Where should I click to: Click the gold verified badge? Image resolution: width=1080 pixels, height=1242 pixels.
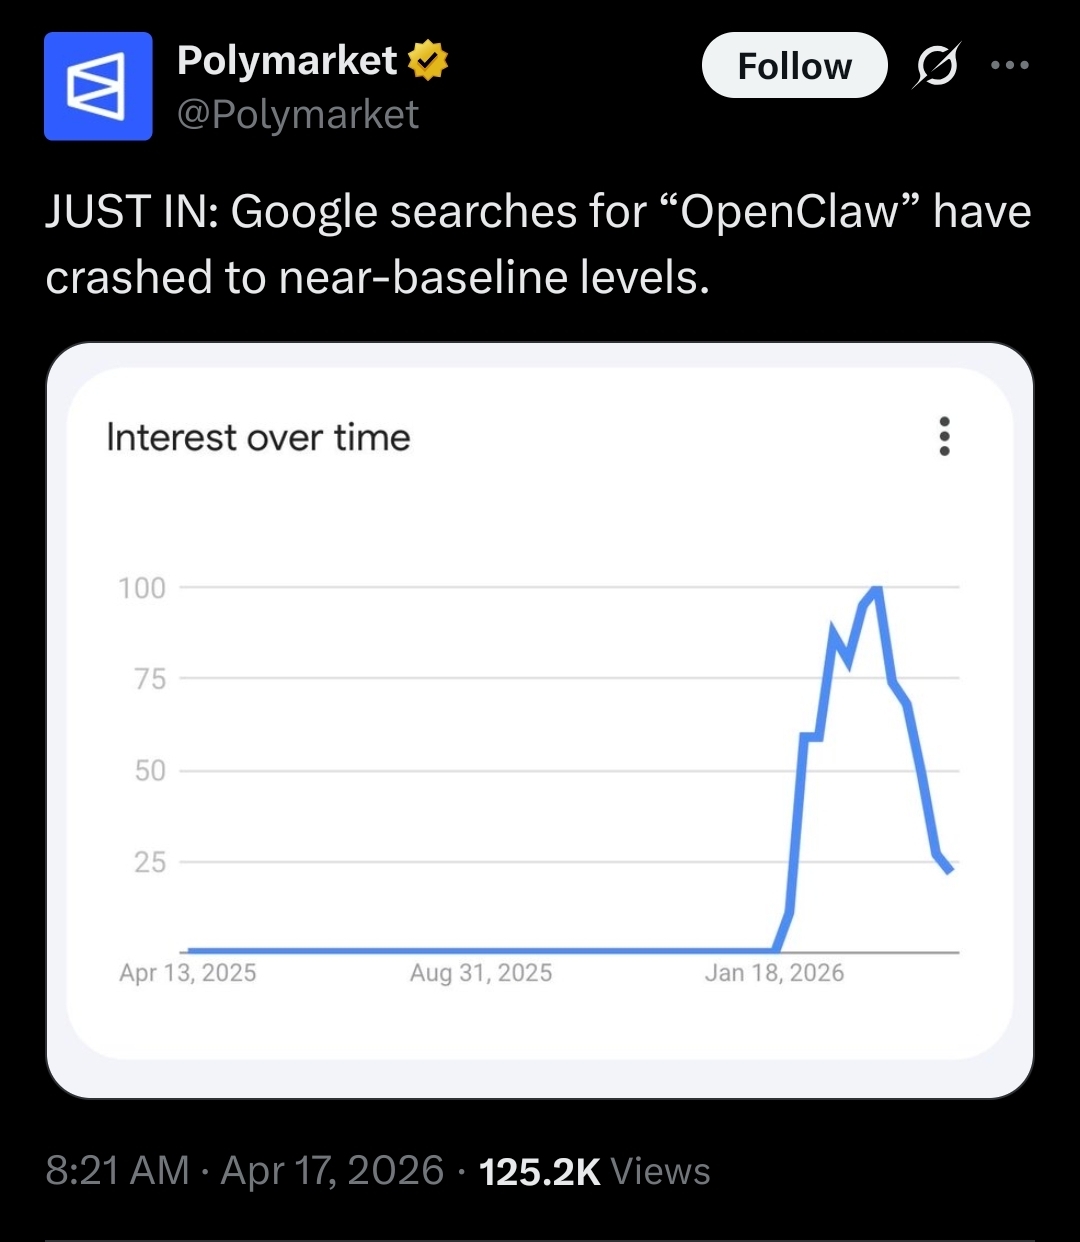428,61
